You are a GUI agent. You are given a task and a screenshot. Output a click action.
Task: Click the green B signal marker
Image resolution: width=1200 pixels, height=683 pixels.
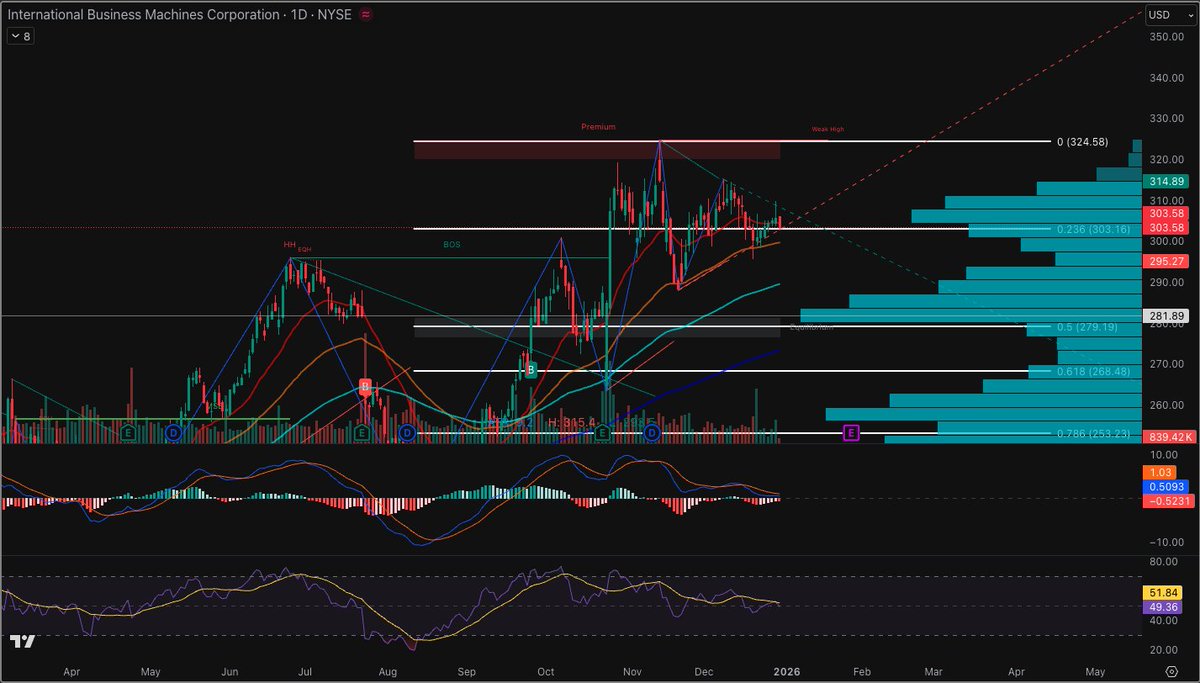(x=532, y=369)
